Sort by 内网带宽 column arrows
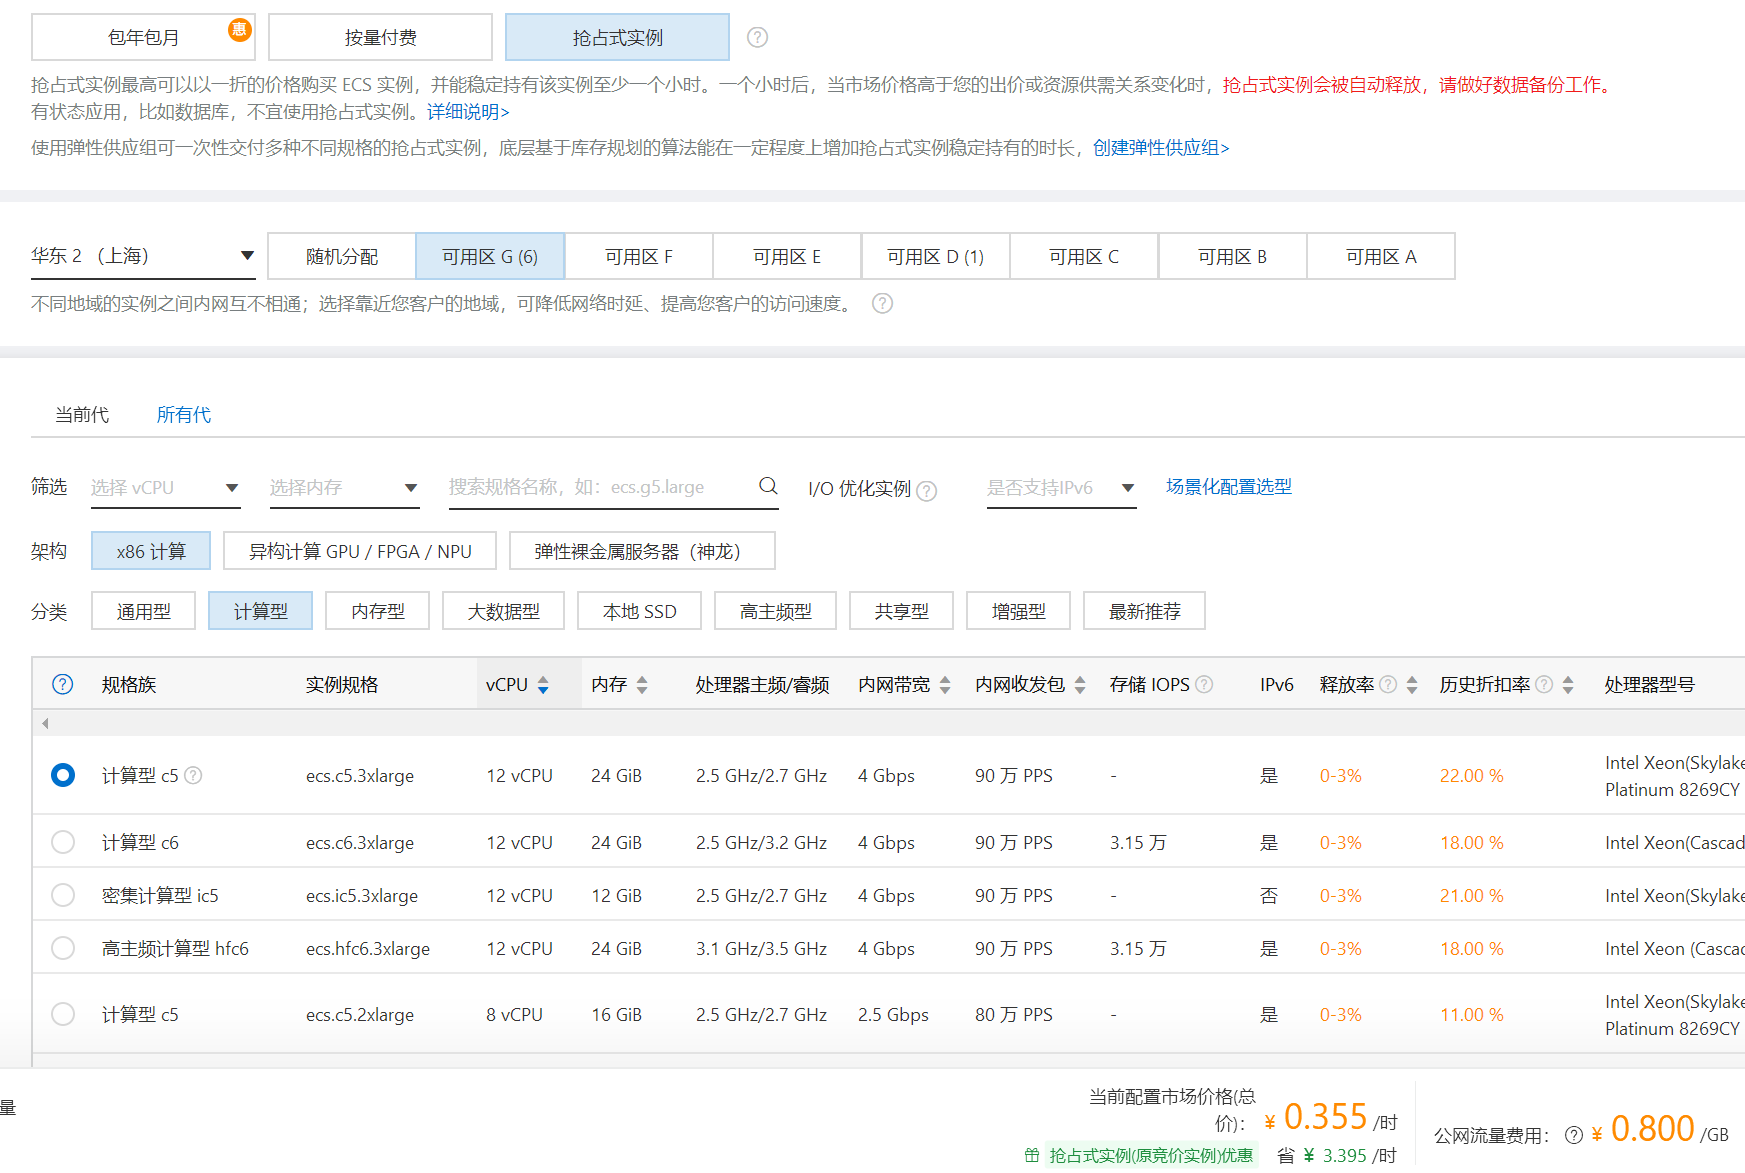 coord(945,685)
